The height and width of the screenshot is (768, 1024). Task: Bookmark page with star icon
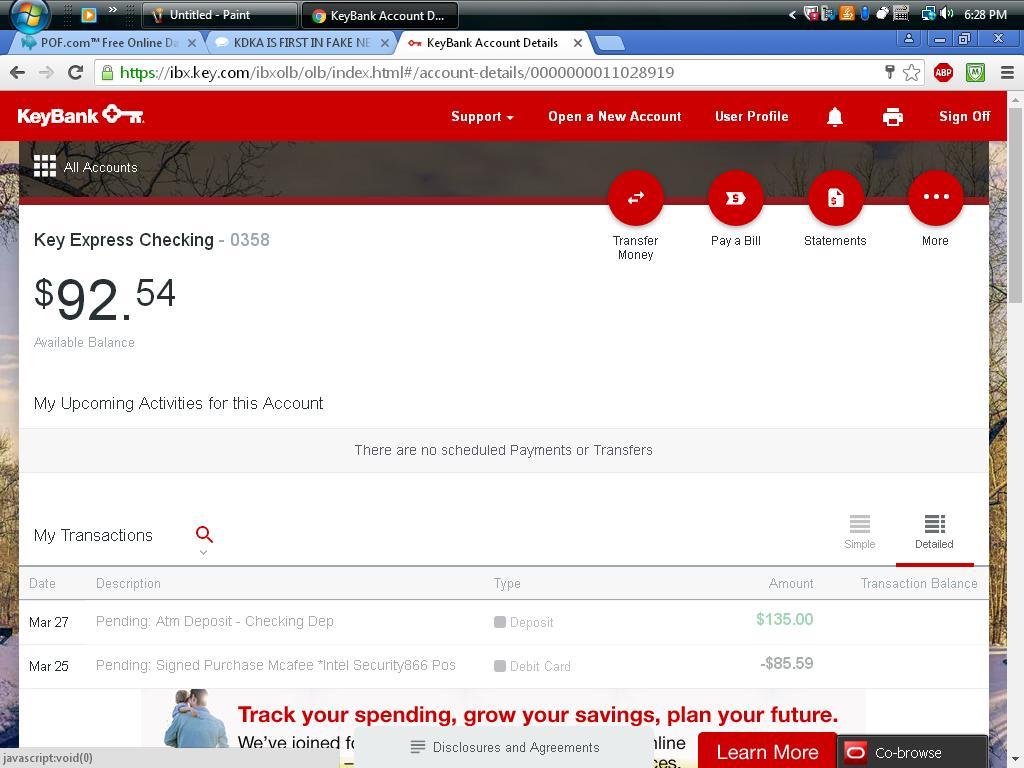pos(912,72)
